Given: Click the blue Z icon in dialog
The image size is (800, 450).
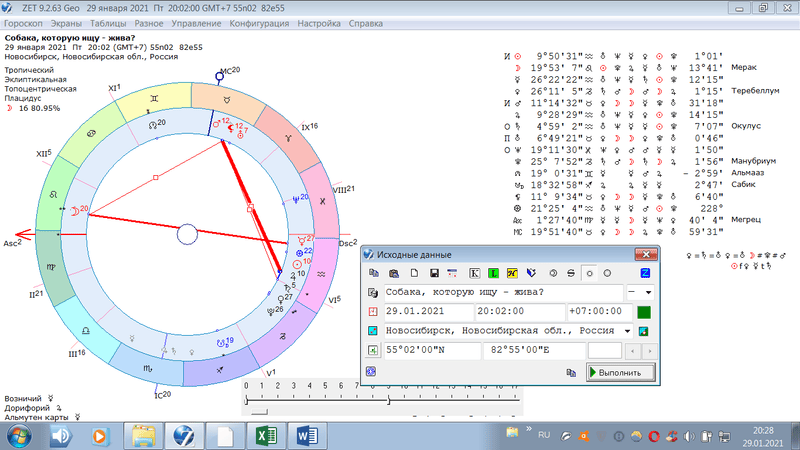Looking at the screenshot, I should [x=646, y=273].
